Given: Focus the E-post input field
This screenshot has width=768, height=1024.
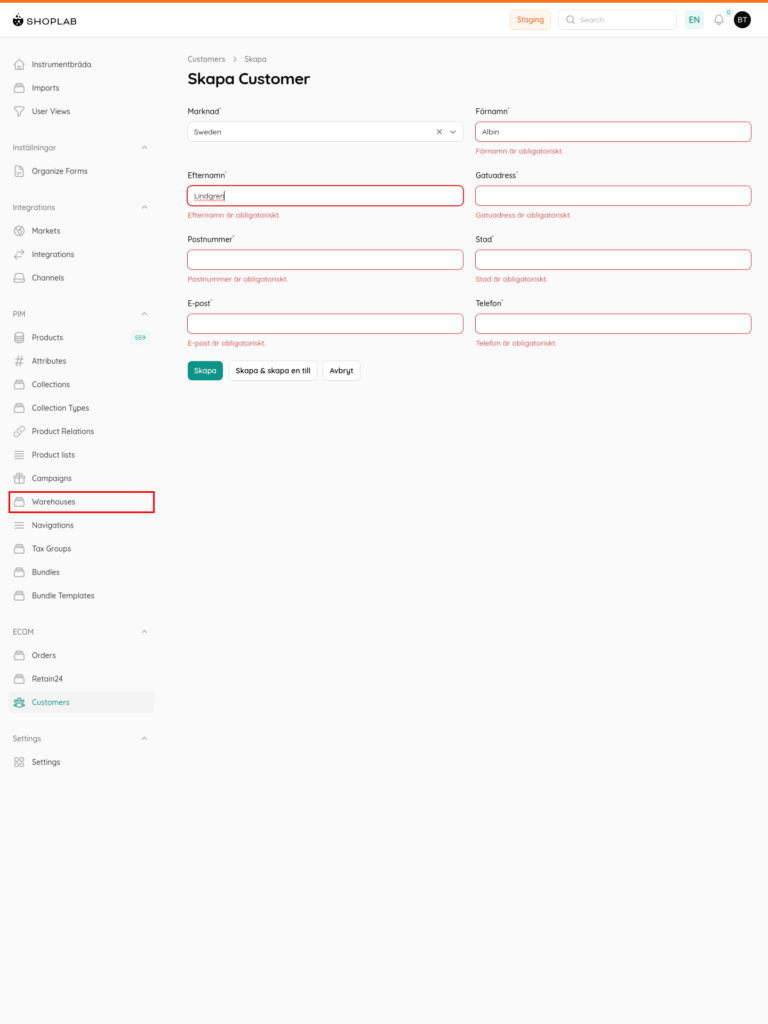Looking at the screenshot, I should click(x=325, y=324).
